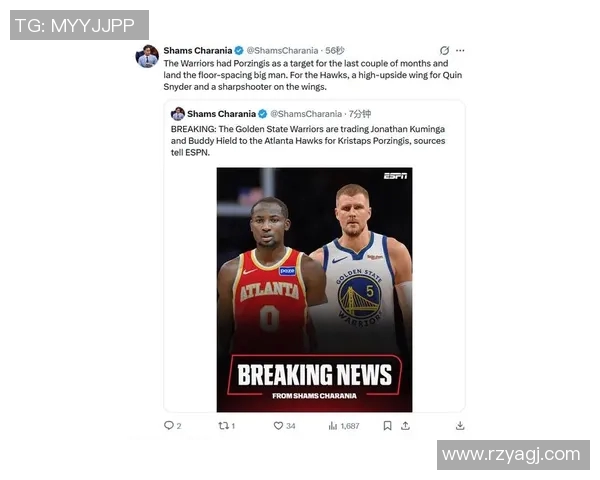Click the quoted tweet author name
This screenshot has height=480, width=600.
click(222, 114)
